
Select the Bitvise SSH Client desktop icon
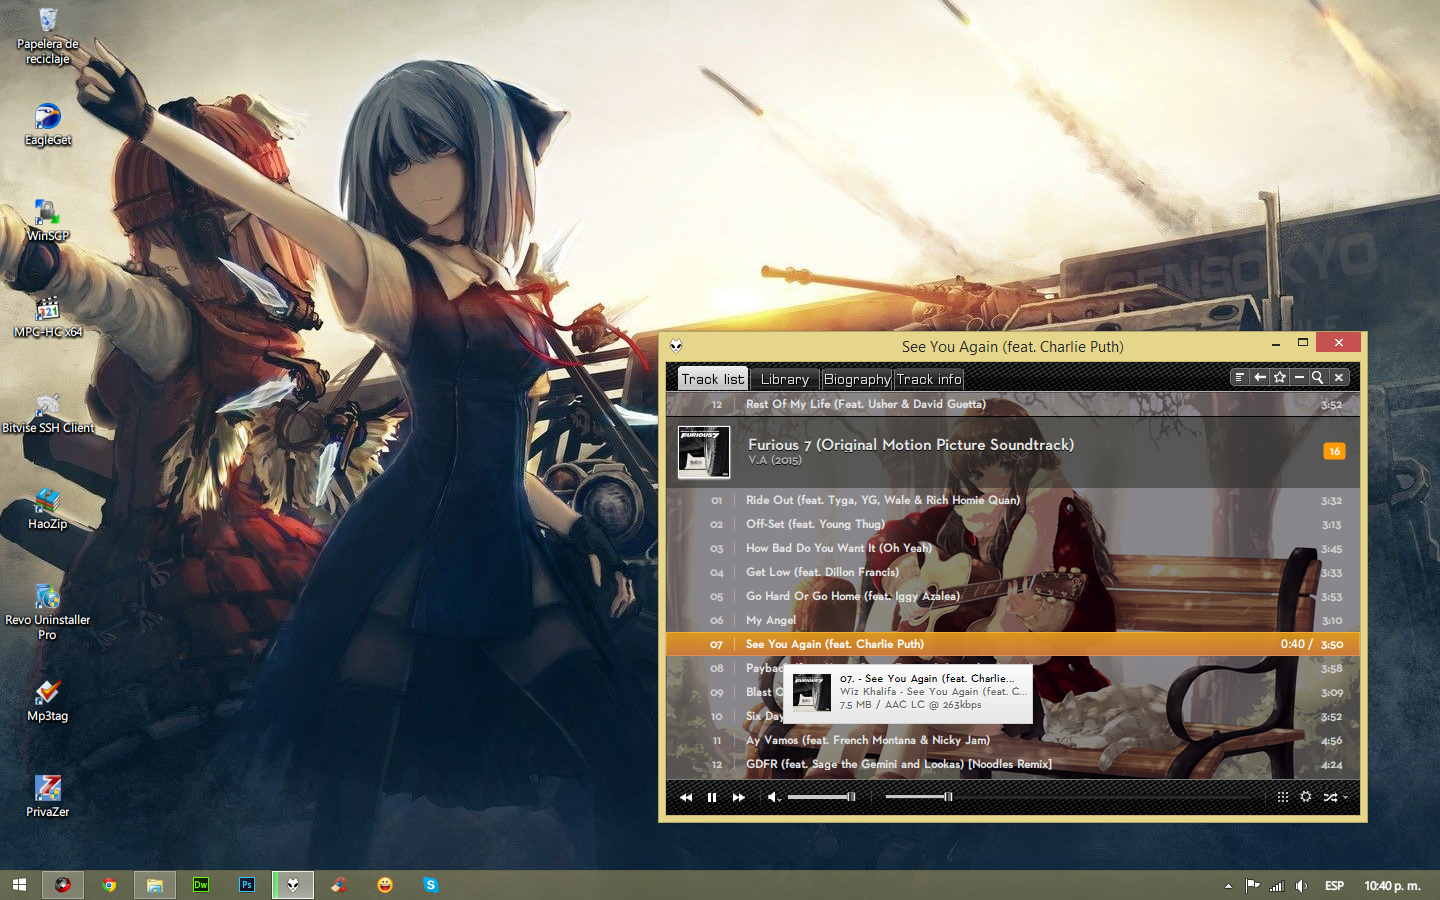(x=47, y=413)
